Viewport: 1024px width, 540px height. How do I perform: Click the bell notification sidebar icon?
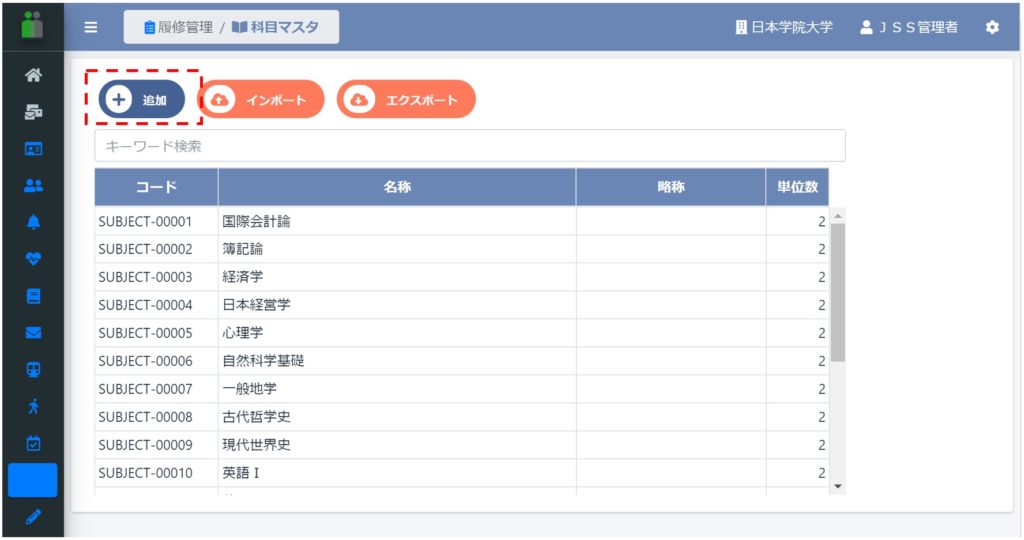click(x=33, y=222)
